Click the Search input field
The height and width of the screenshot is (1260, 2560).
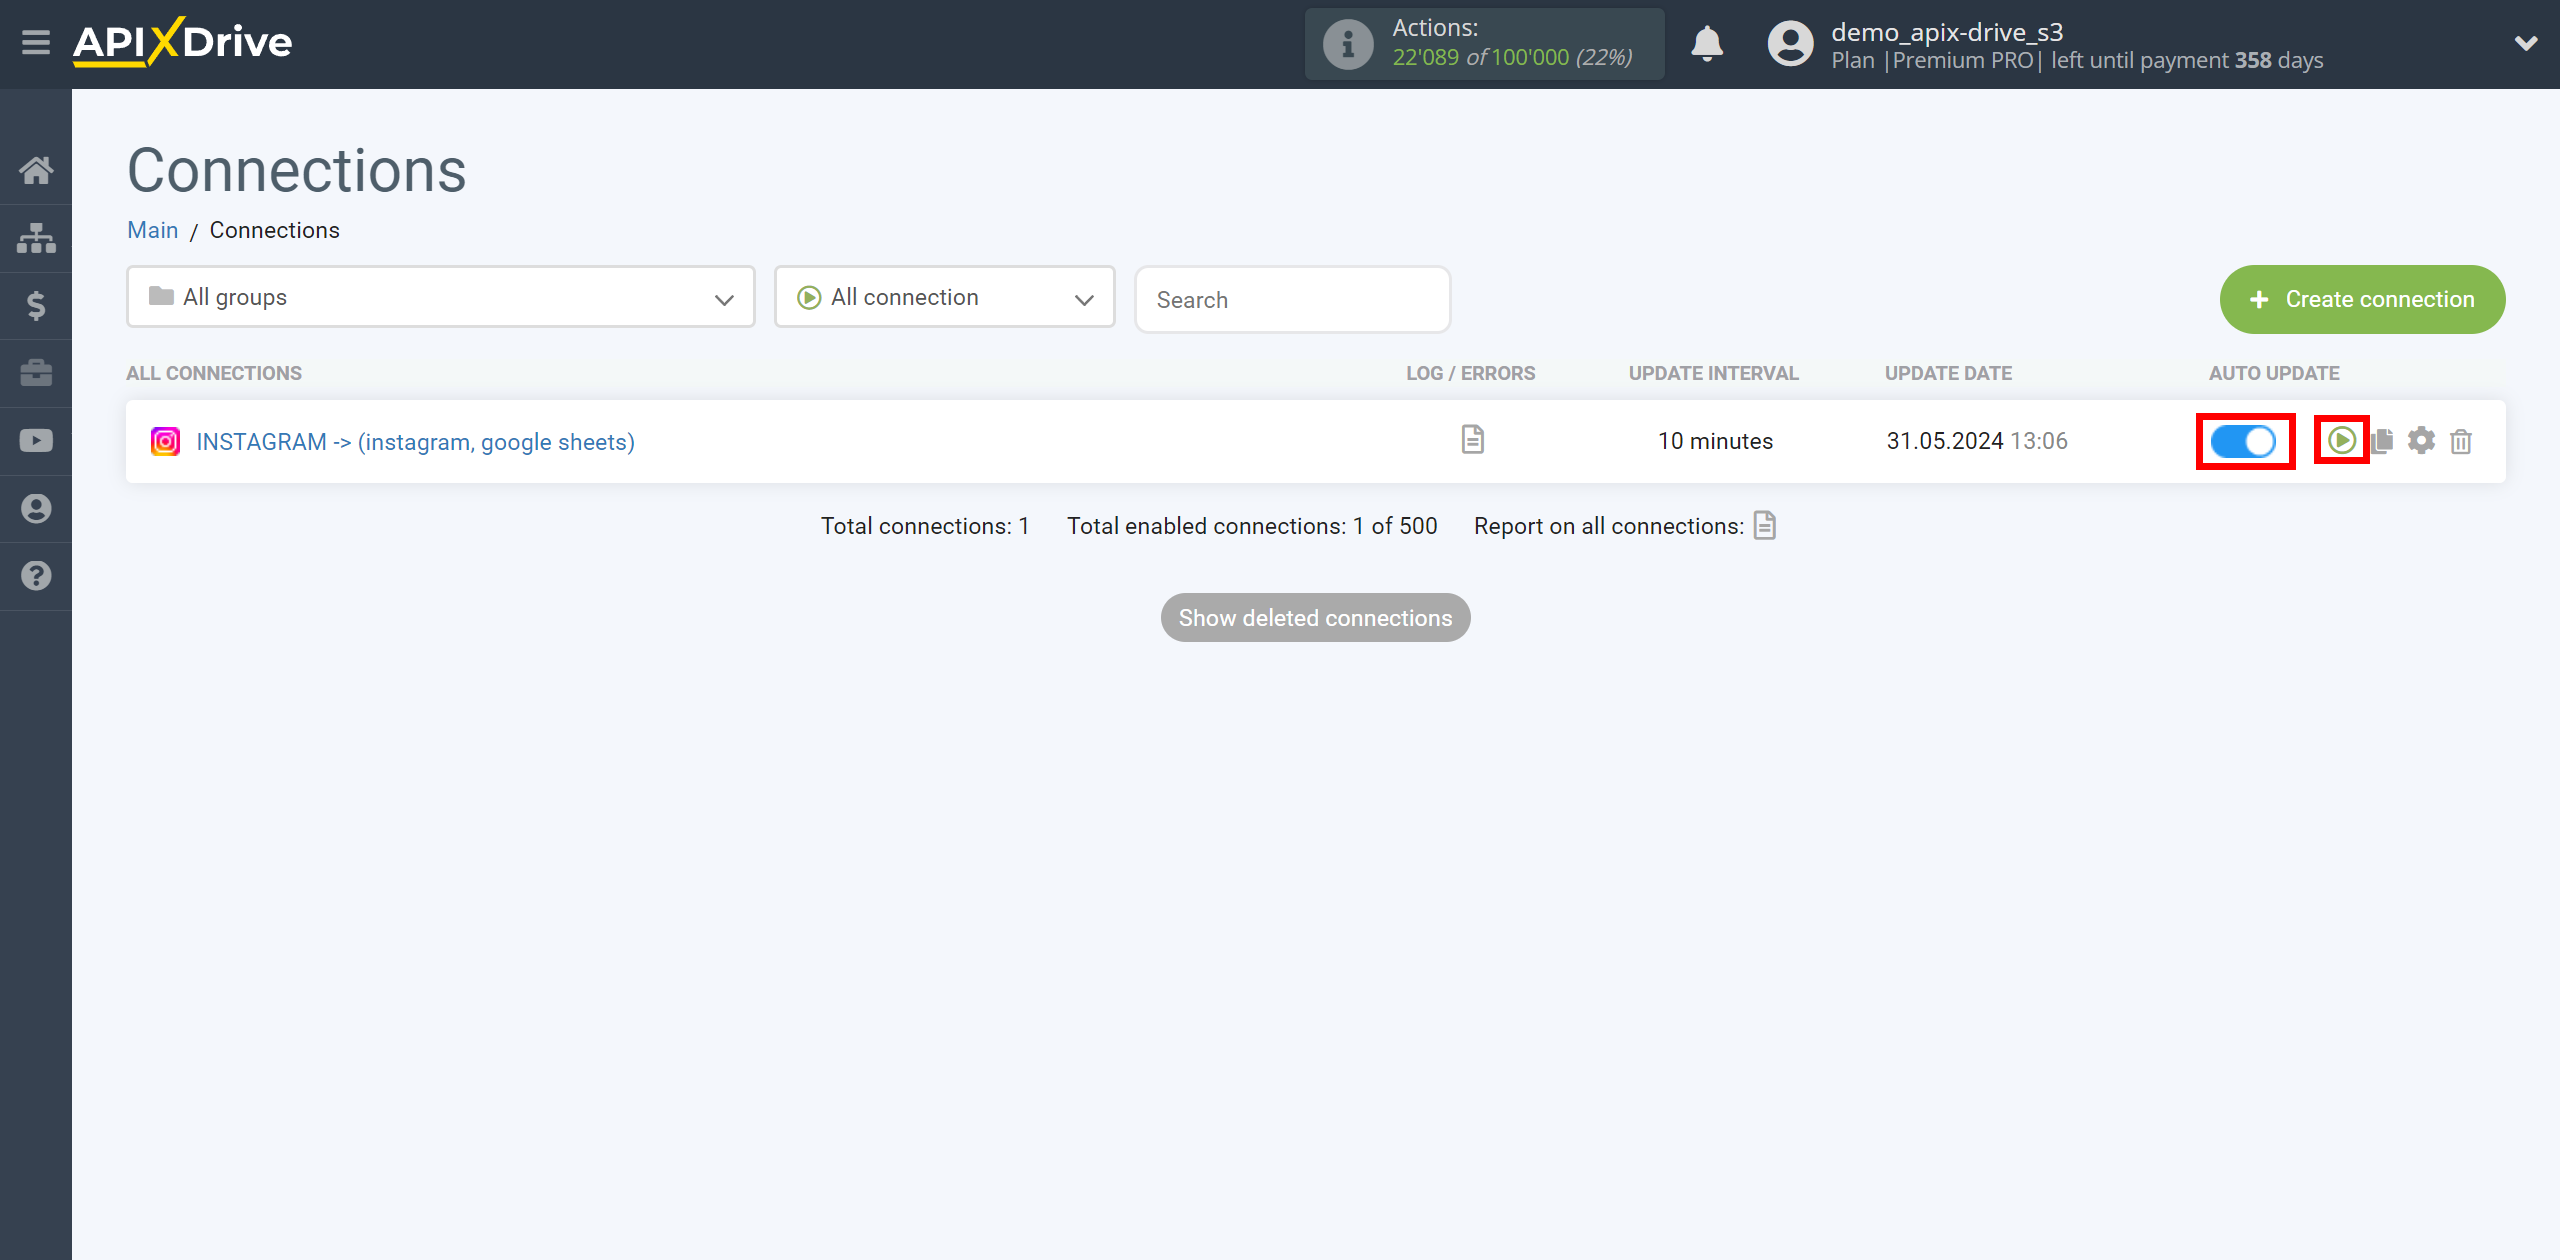click(x=1290, y=299)
